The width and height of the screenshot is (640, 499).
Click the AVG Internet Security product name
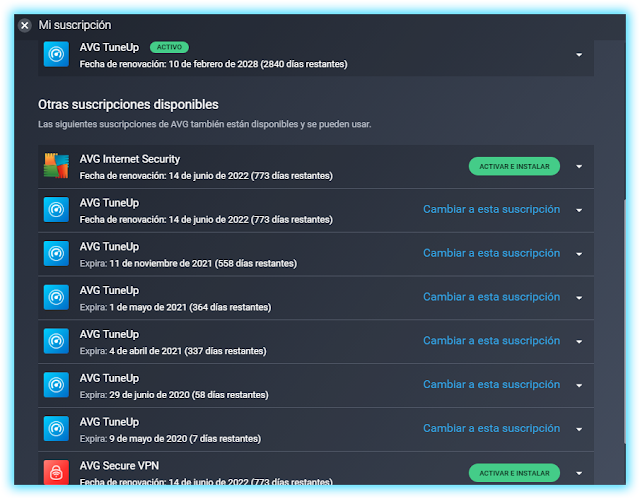130,159
